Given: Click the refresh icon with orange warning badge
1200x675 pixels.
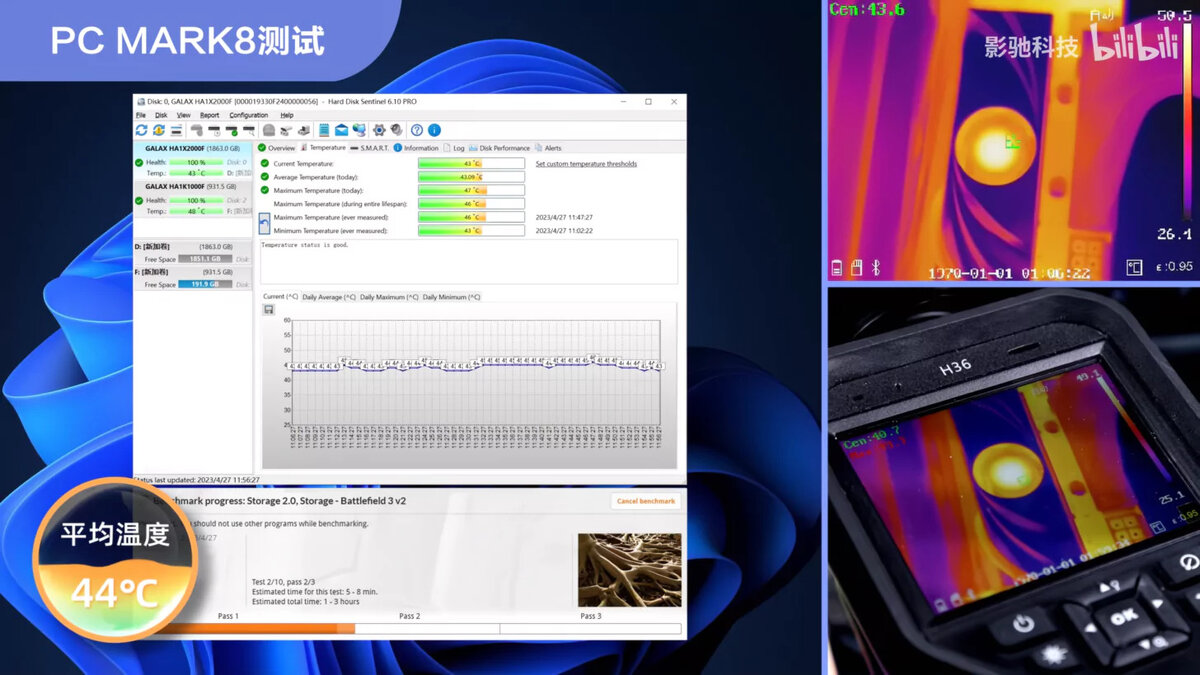Looking at the screenshot, I should pos(158,130).
